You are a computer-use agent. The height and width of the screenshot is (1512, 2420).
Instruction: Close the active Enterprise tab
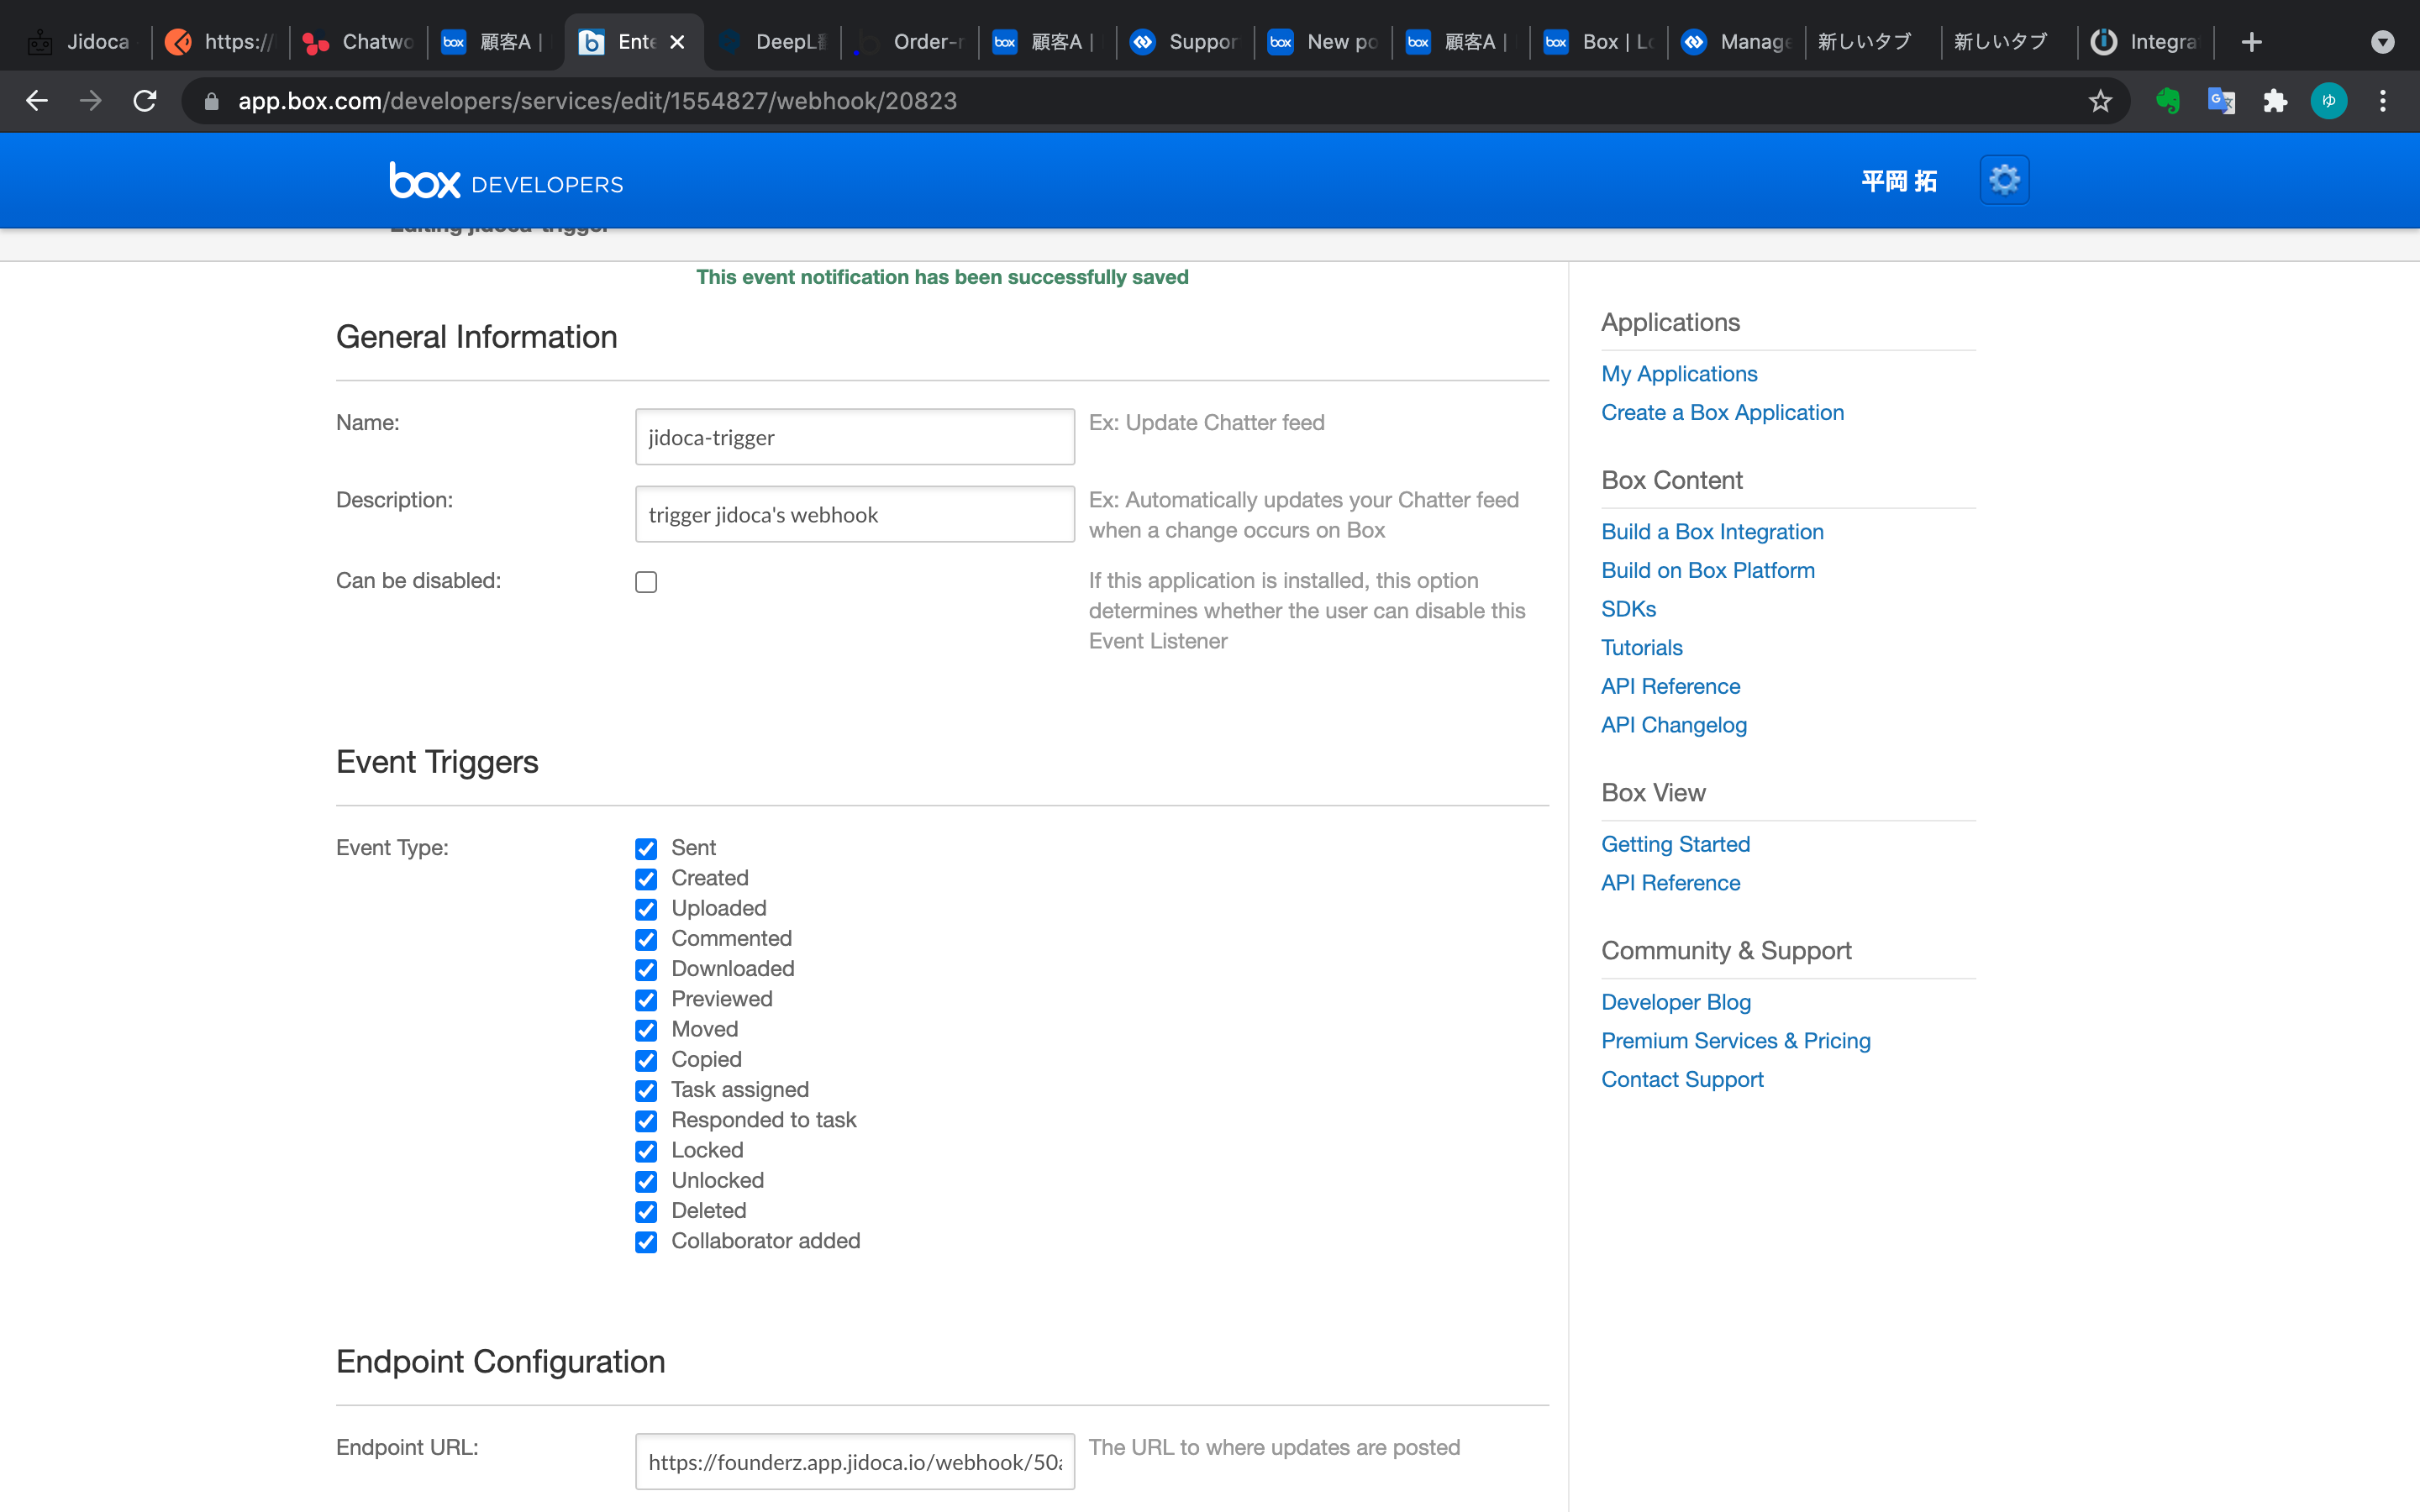(x=677, y=42)
